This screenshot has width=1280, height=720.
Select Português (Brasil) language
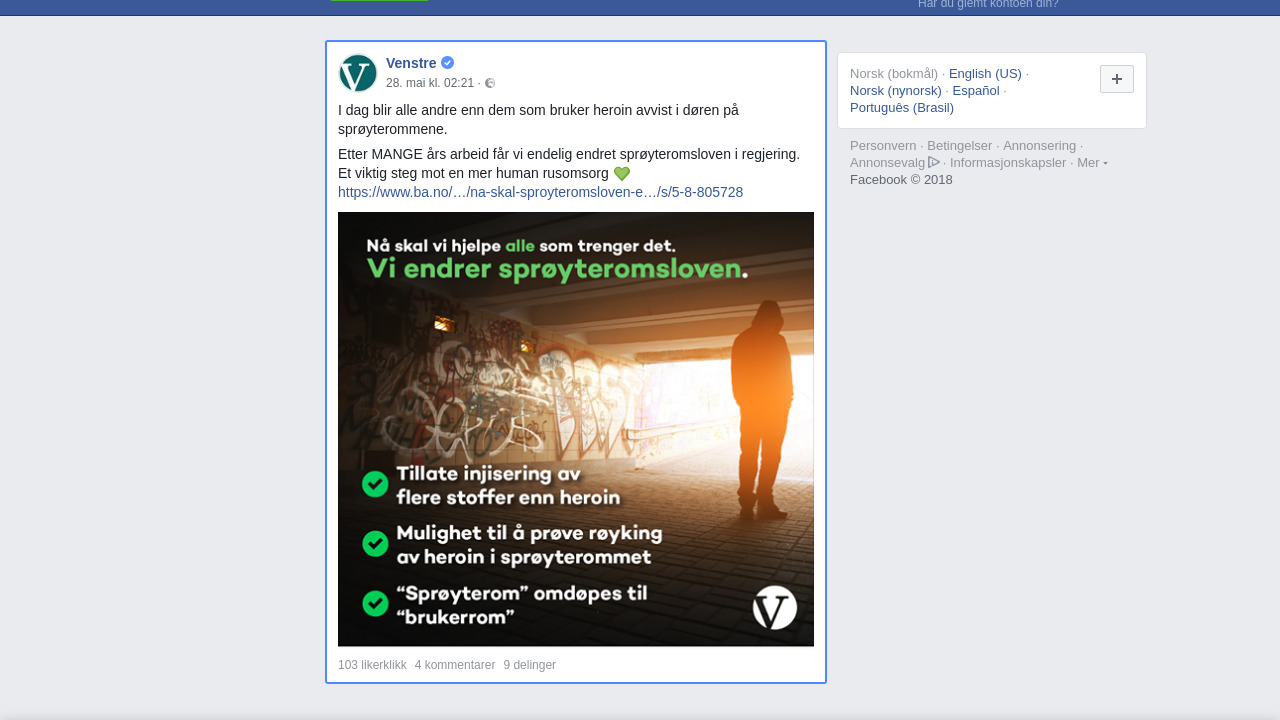[x=902, y=107]
